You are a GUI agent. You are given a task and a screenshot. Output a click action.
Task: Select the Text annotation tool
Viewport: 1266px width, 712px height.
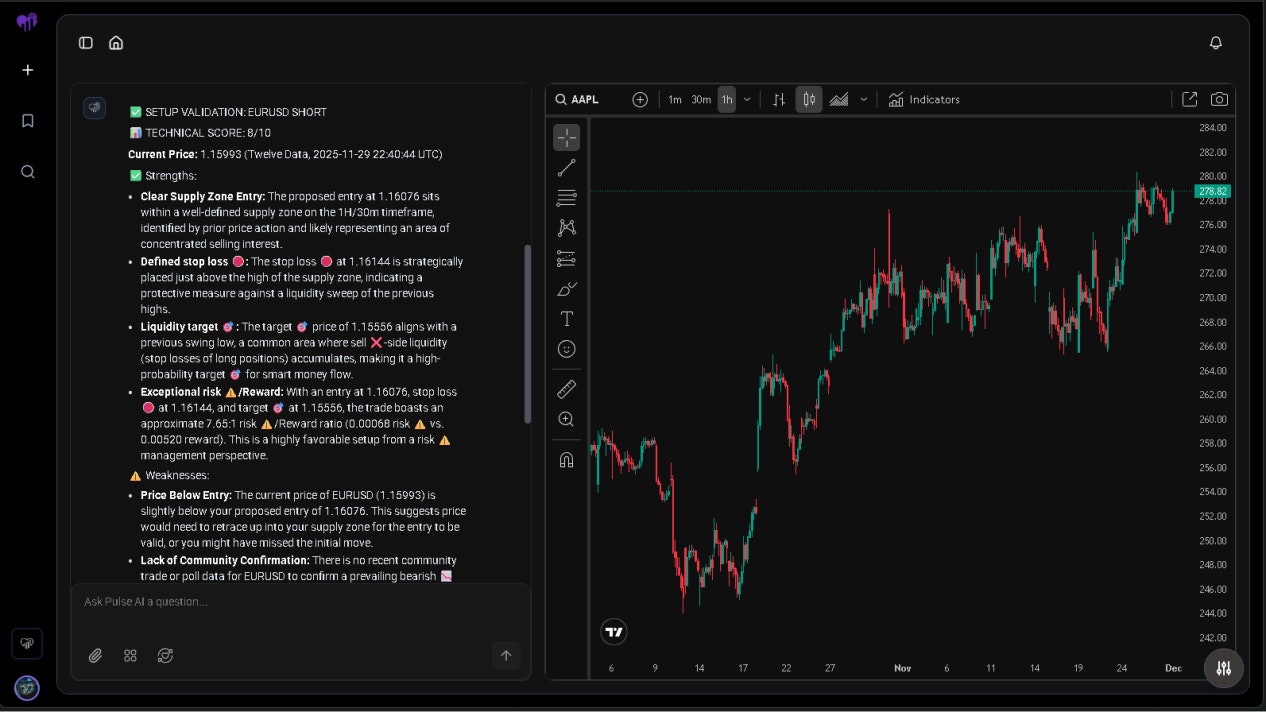pos(566,318)
